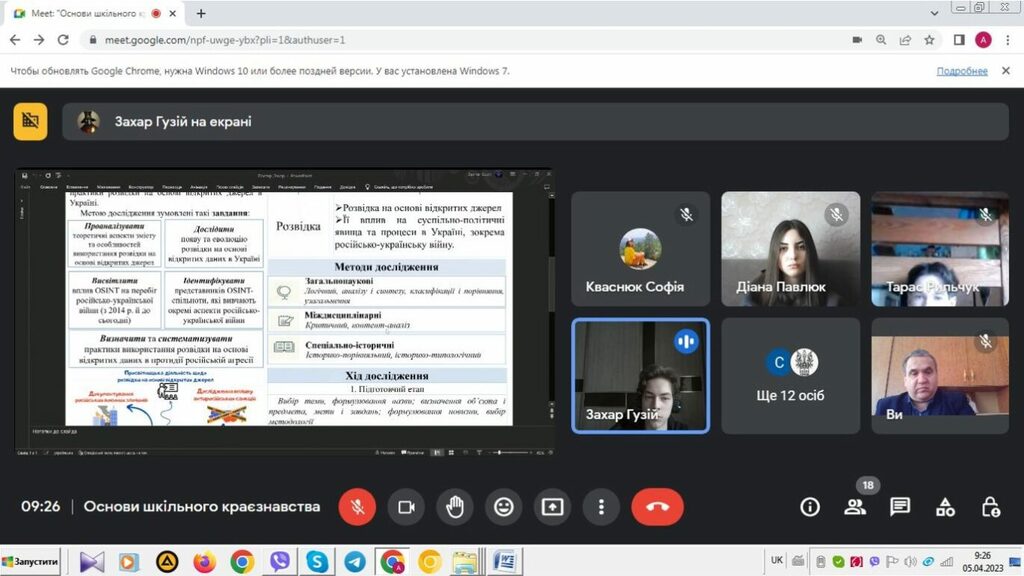
Task: Open the in-call chat panel
Action: 900,507
